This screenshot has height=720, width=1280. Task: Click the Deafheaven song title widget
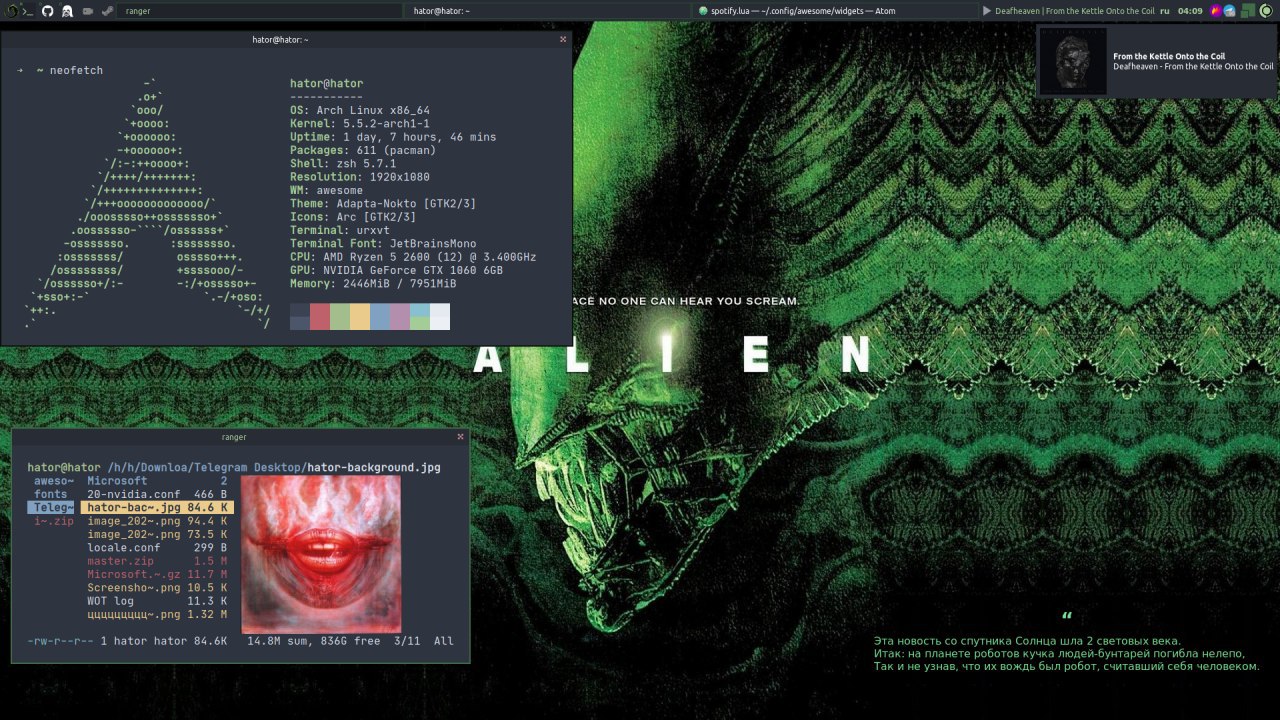pos(1075,11)
